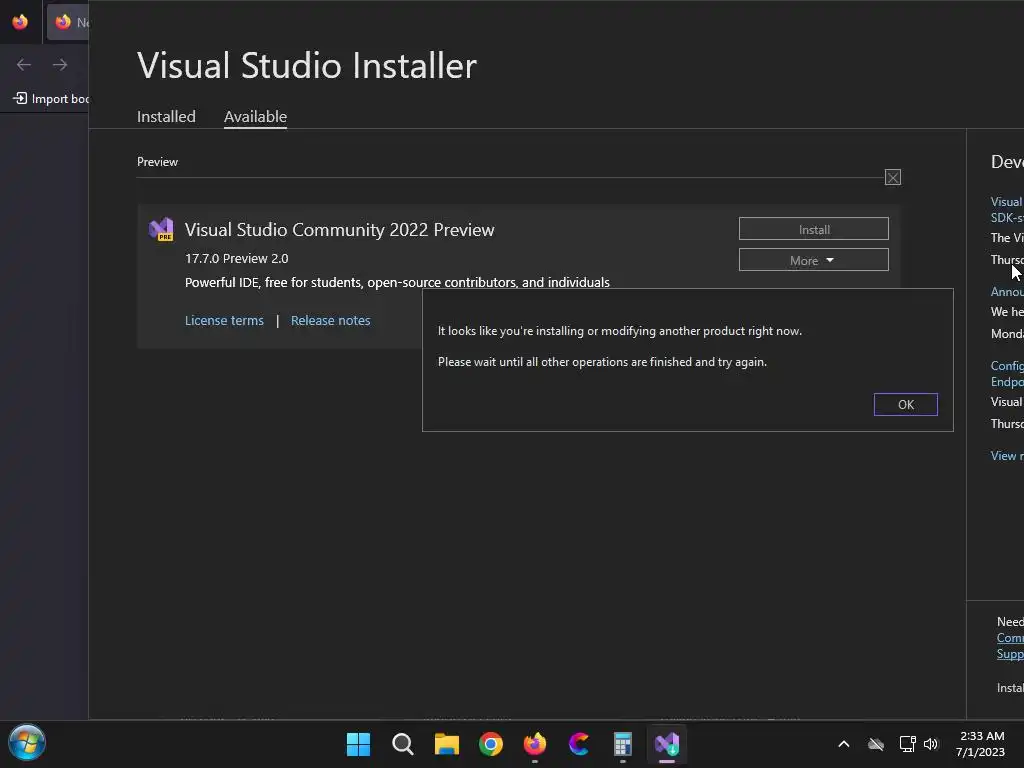Open the crescent-shaped app icon in the taskbar
Image resolution: width=1024 pixels, height=768 pixels.
click(x=579, y=744)
